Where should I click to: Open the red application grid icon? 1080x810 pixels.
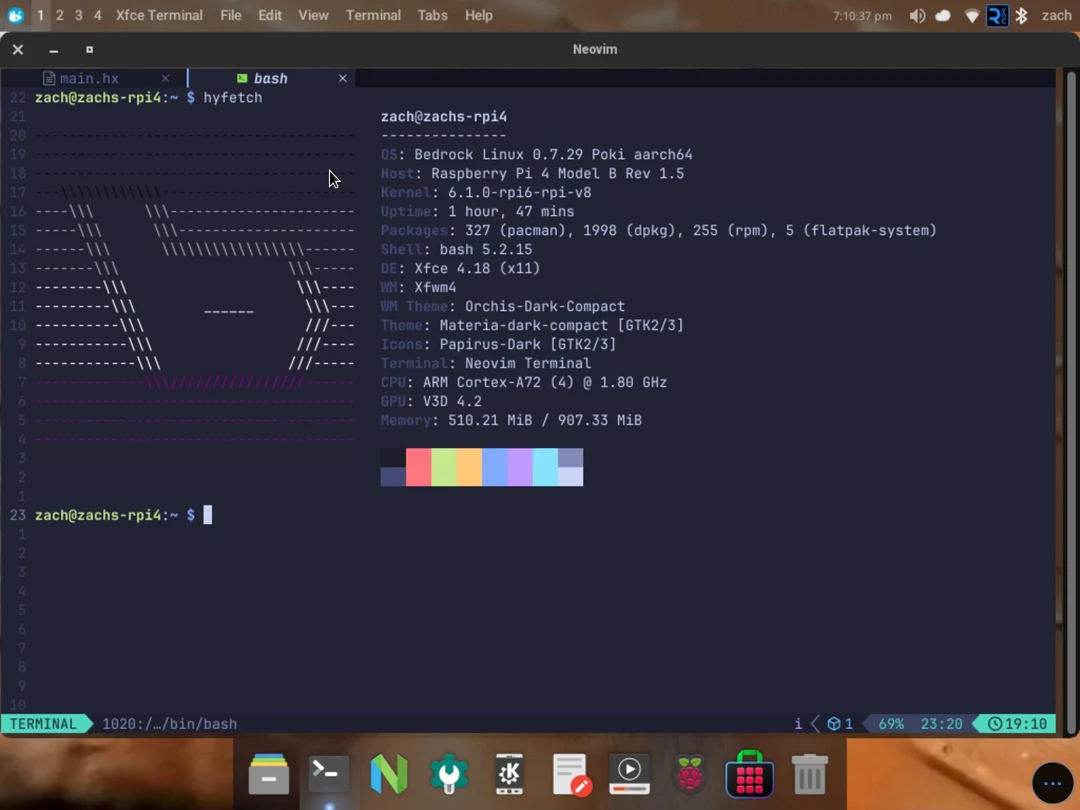748,773
